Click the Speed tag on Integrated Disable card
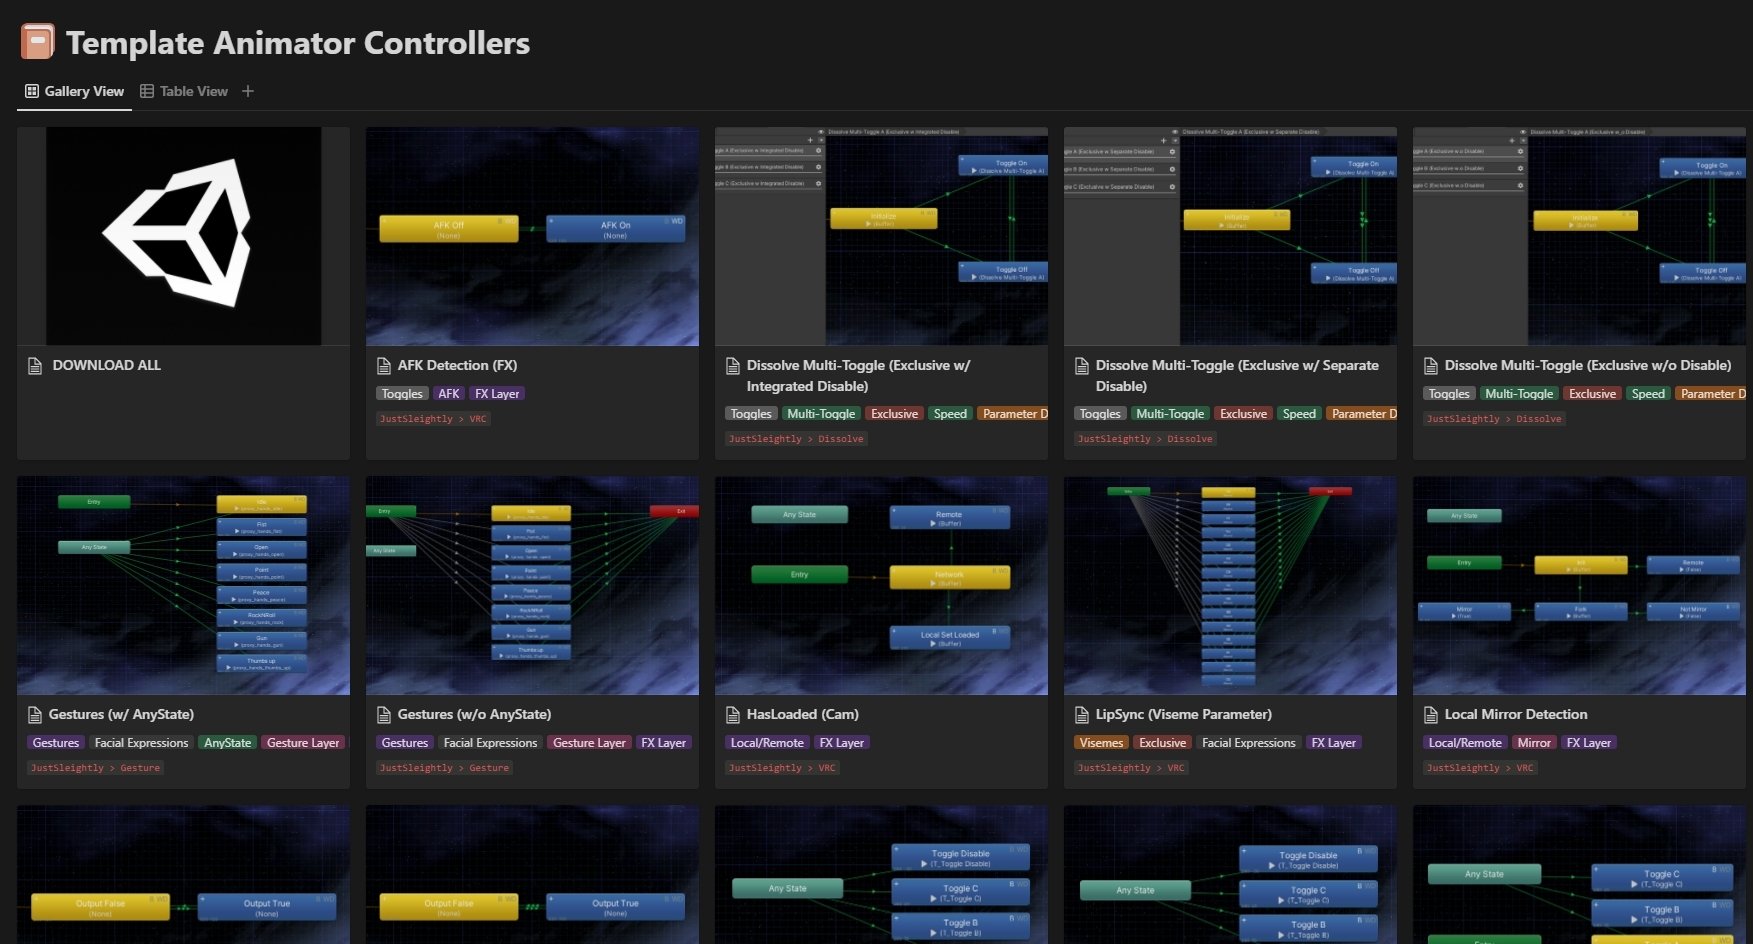1753x944 pixels. 950,413
